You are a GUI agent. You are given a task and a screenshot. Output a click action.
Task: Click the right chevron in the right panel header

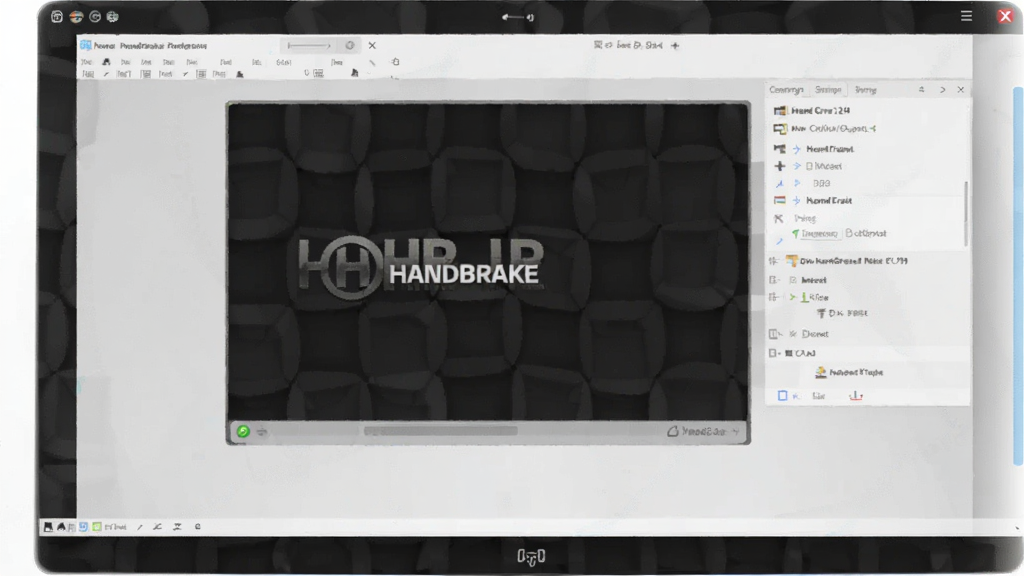[x=942, y=89]
